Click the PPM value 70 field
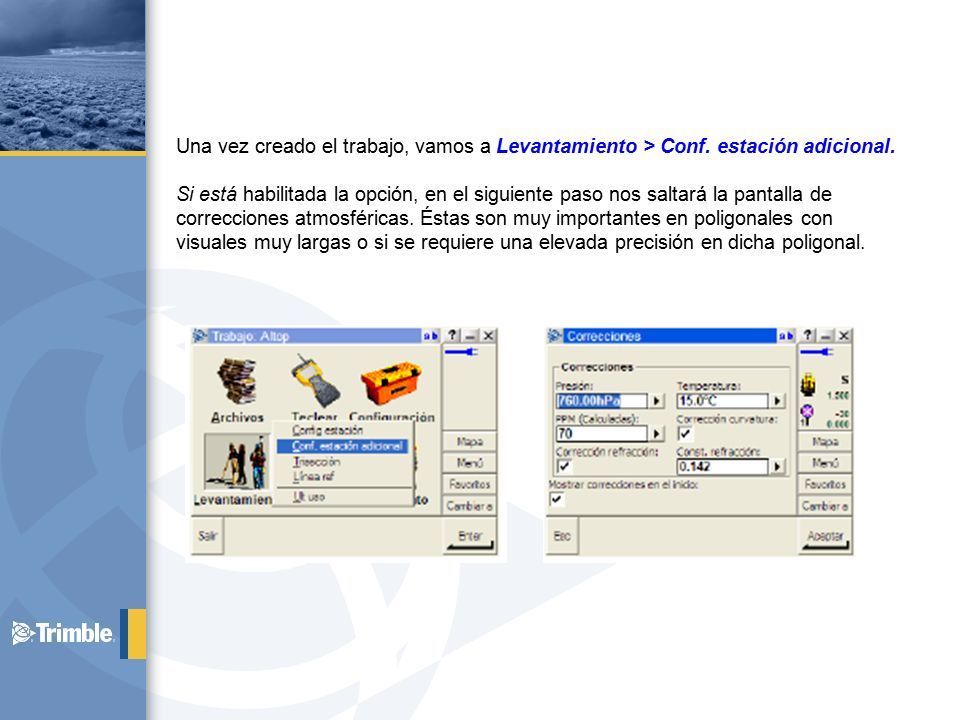 [601, 433]
